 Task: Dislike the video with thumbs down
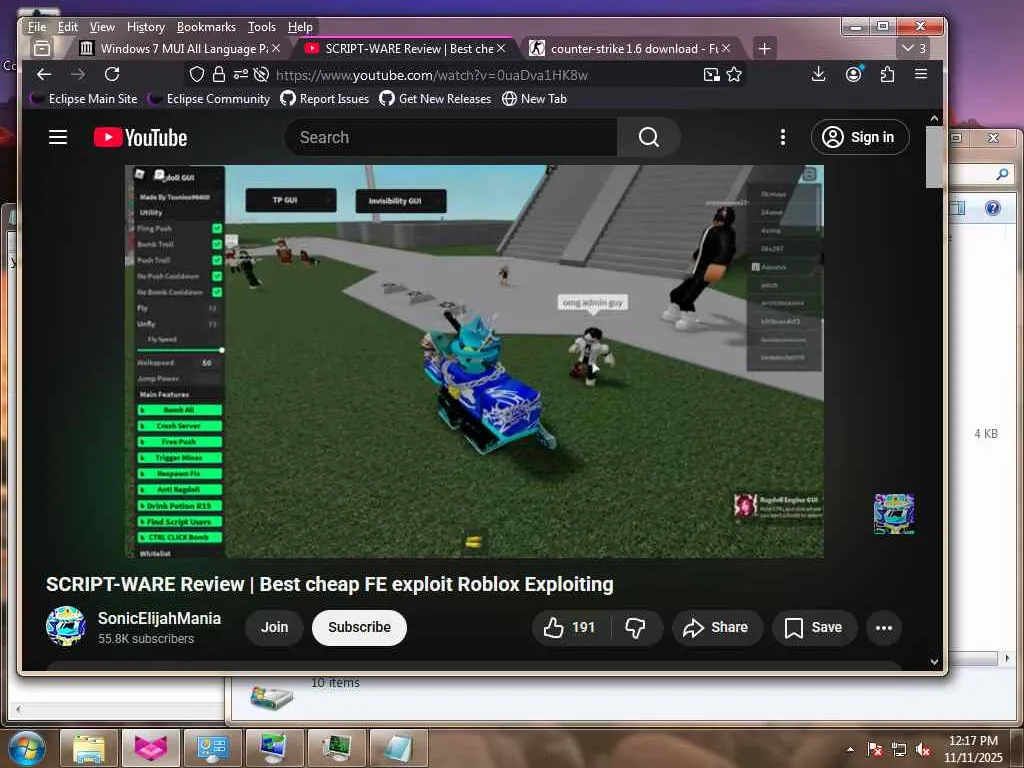(635, 628)
